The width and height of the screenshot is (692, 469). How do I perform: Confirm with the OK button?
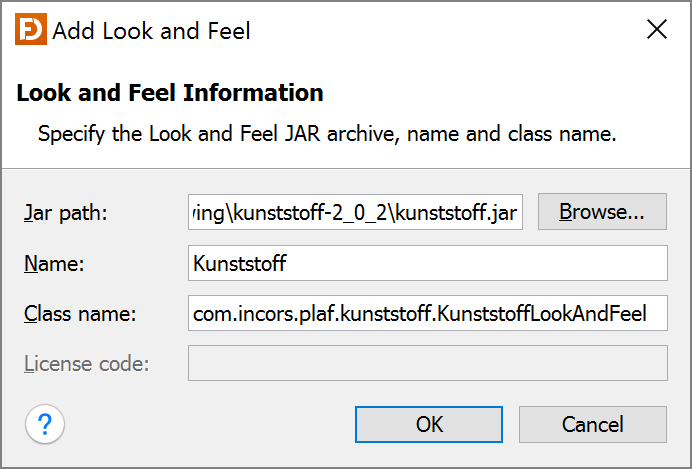coord(429,424)
